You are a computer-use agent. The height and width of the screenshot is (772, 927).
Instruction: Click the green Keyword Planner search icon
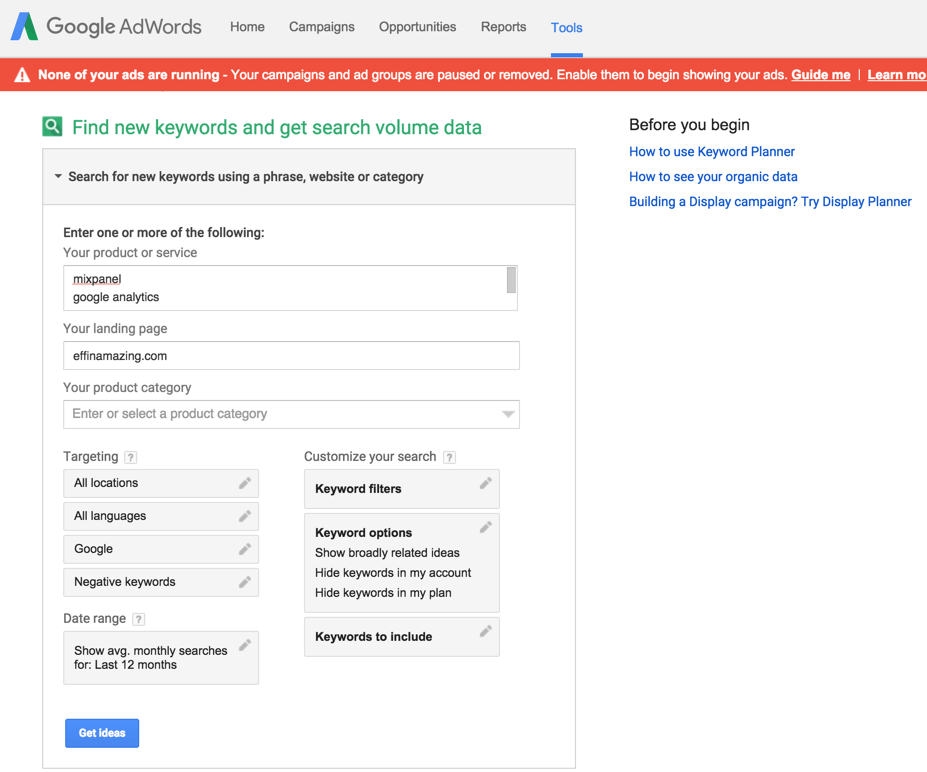pyautogui.click(x=52, y=126)
